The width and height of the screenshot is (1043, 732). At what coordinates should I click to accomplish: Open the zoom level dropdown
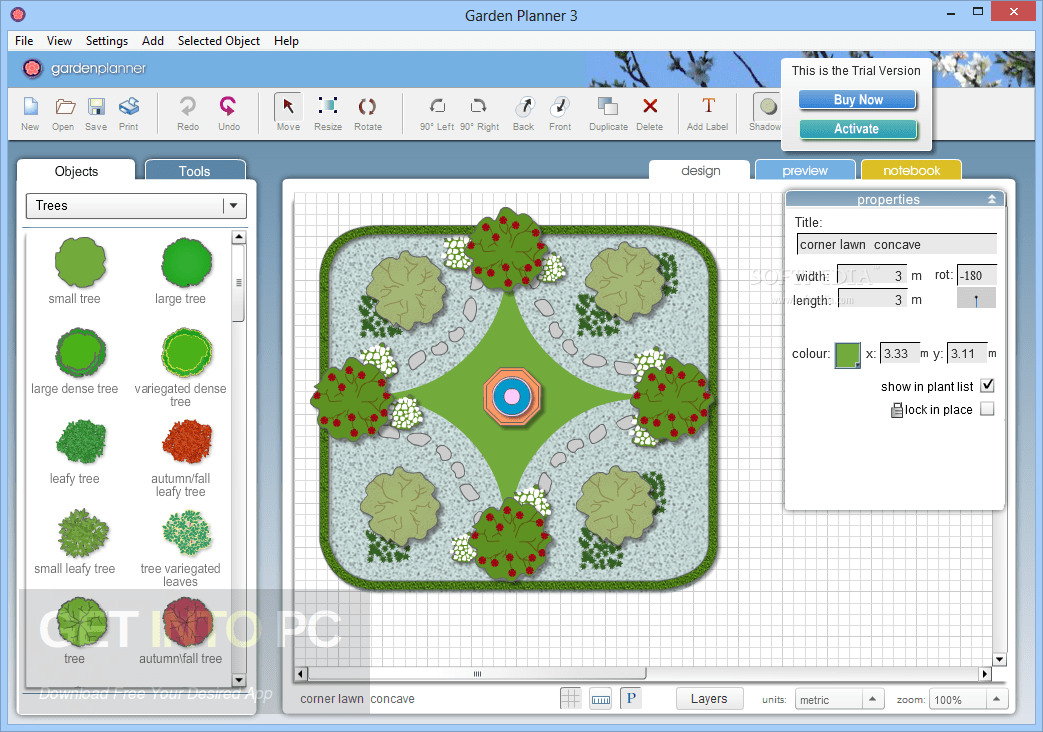pos(995,698)
